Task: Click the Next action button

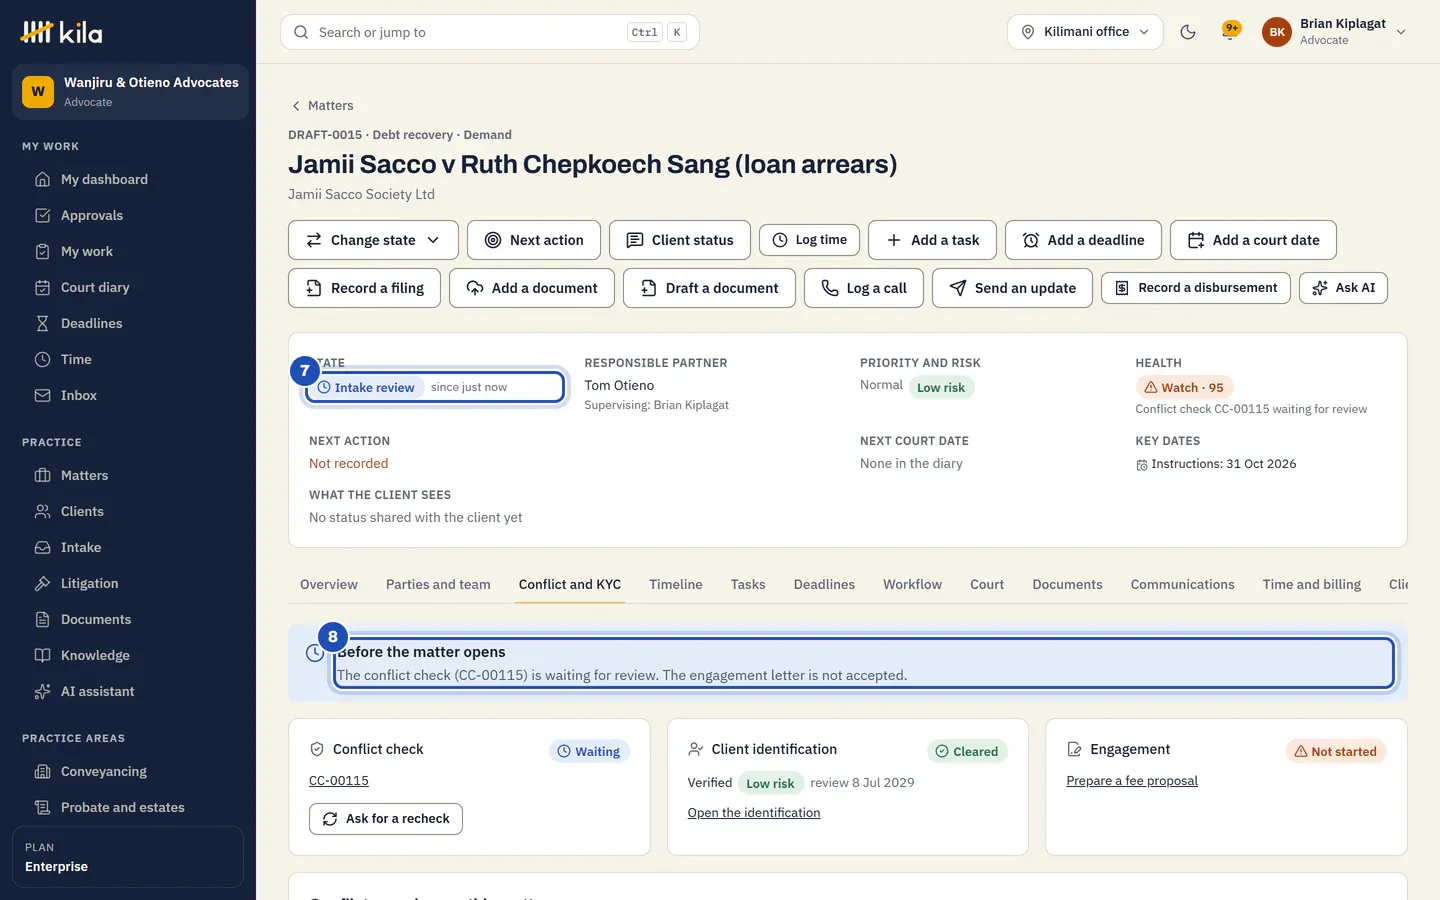Action: coord(534,240)
